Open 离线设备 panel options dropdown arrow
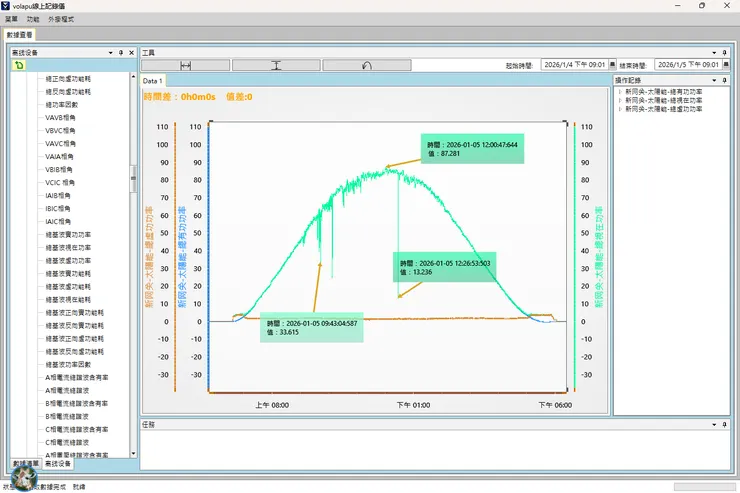Viewport: 740px width, 493px height. (x=110, y=53)
